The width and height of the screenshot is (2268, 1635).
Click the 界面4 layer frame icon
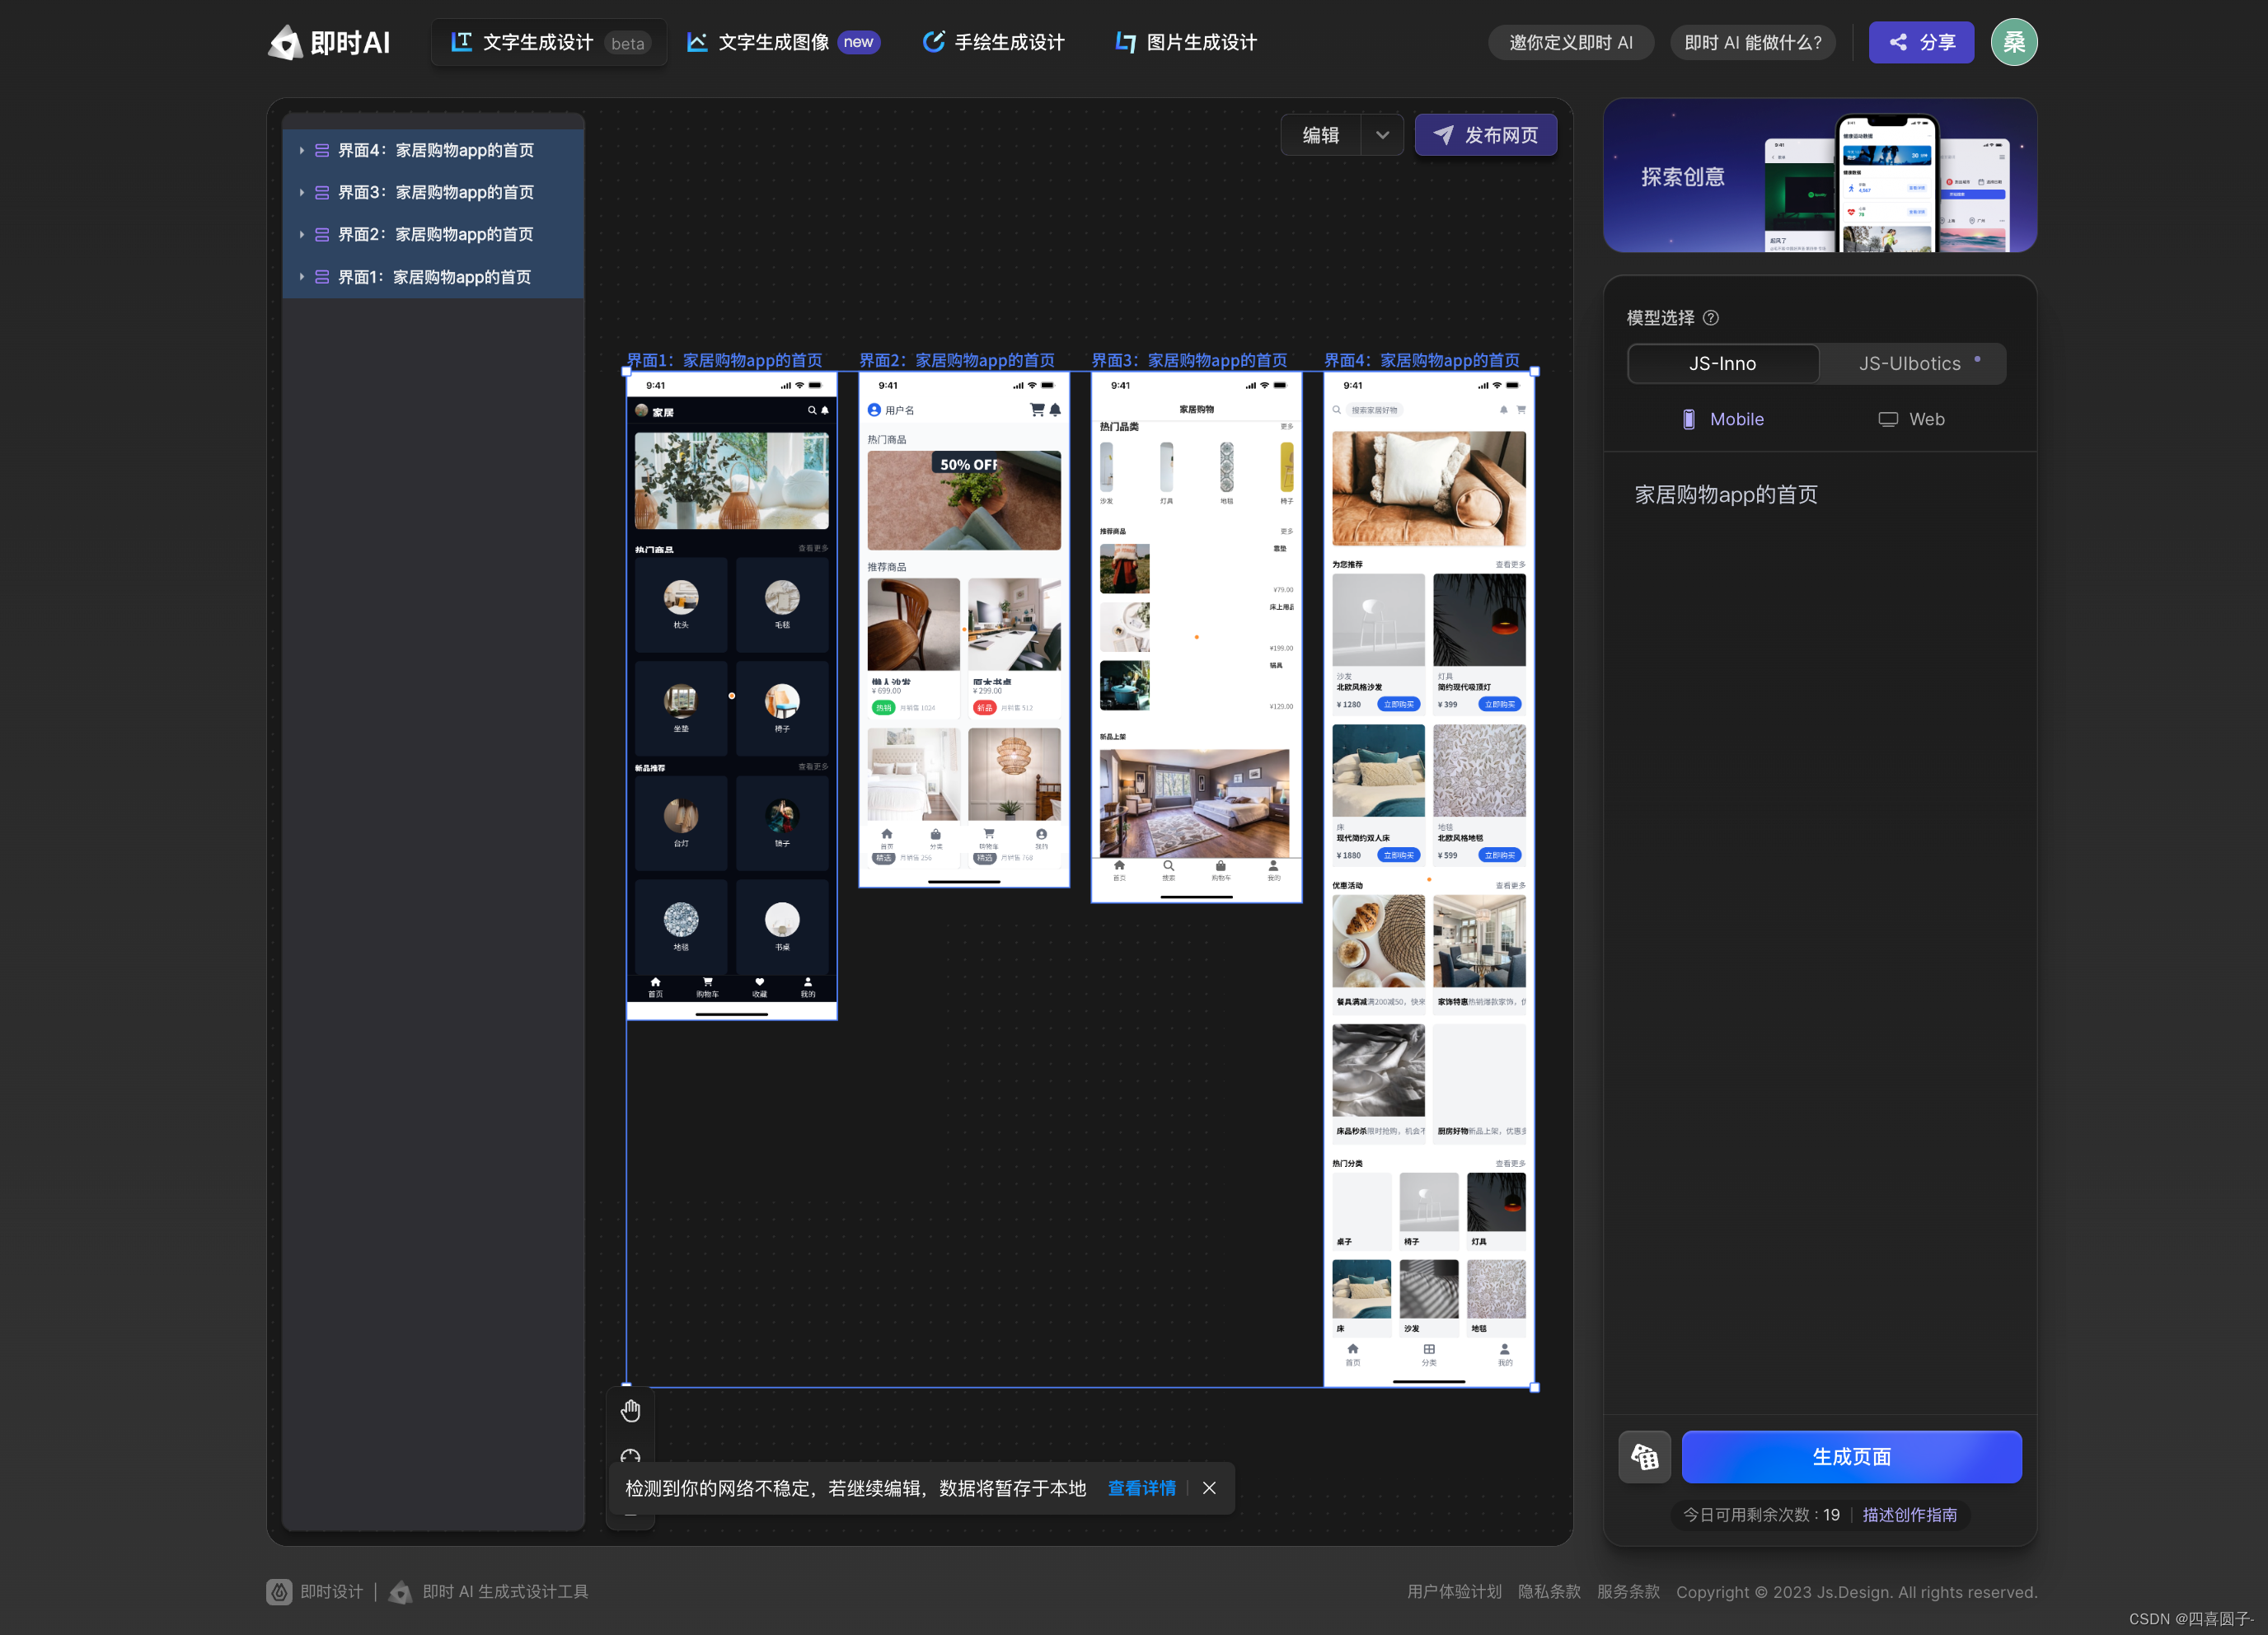point(322,150)
